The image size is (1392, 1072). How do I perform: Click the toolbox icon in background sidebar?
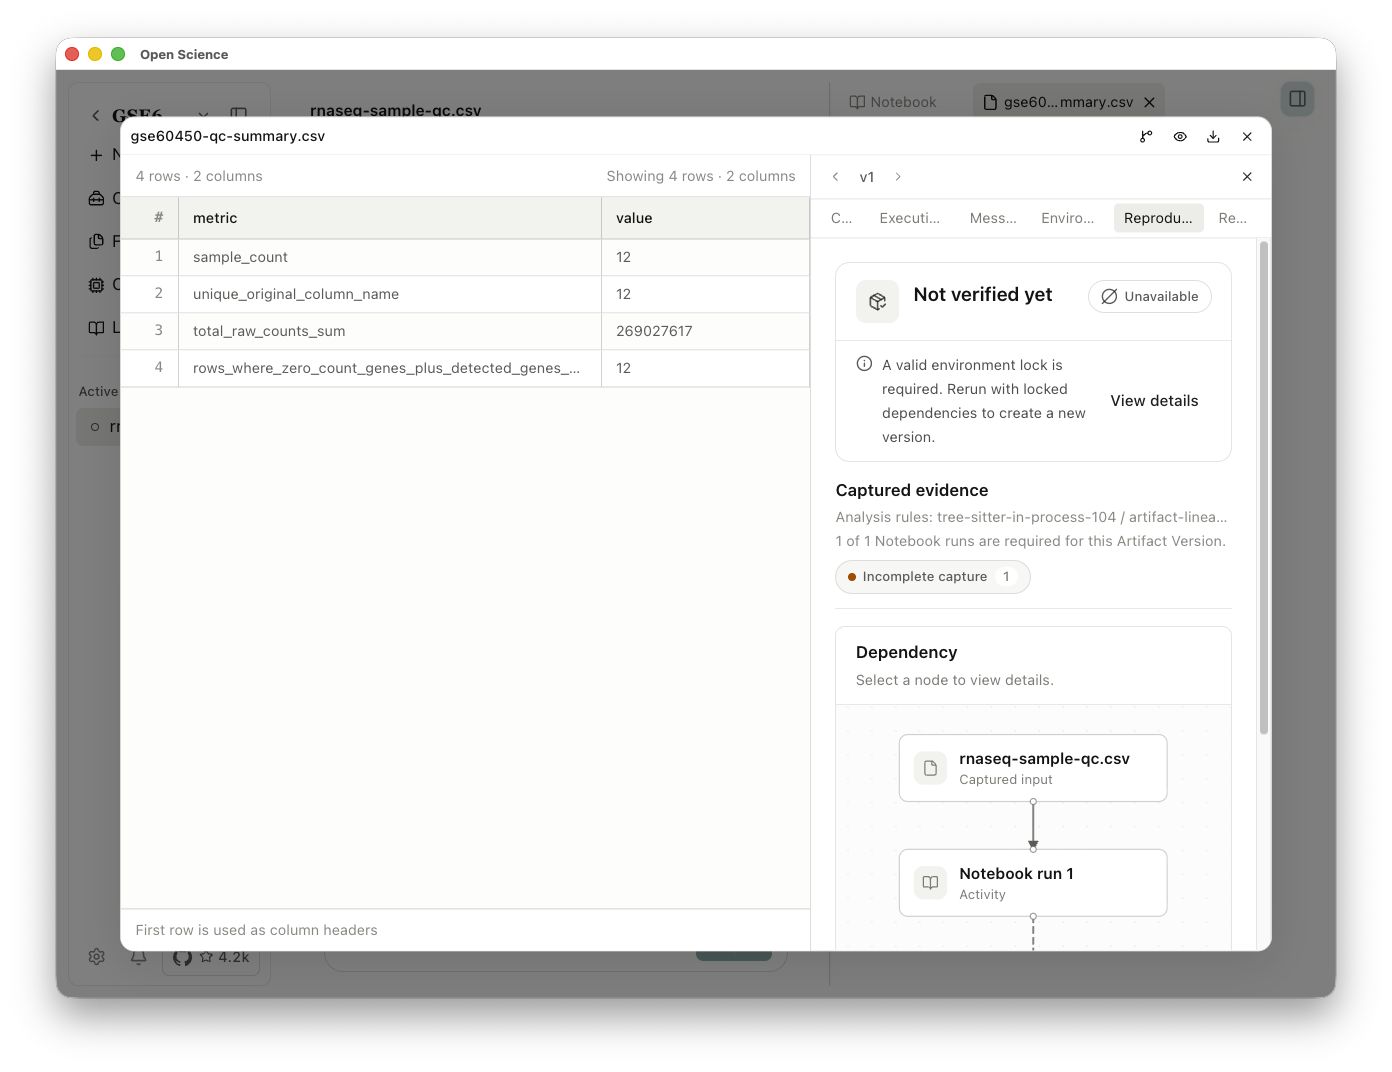[96, 199]
